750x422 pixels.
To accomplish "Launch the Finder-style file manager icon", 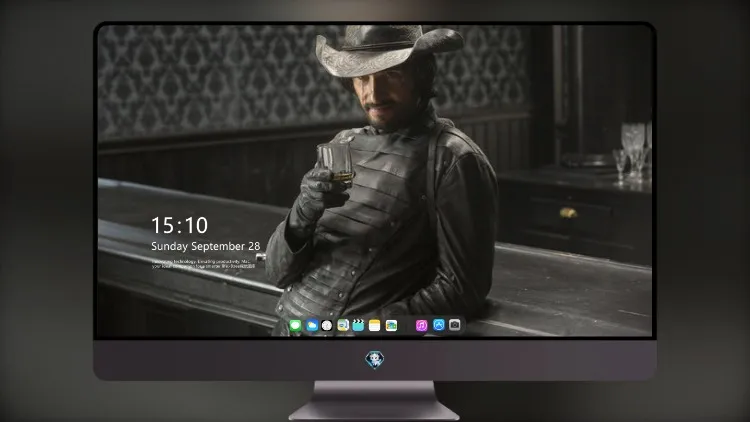I will tap(343, 326).
